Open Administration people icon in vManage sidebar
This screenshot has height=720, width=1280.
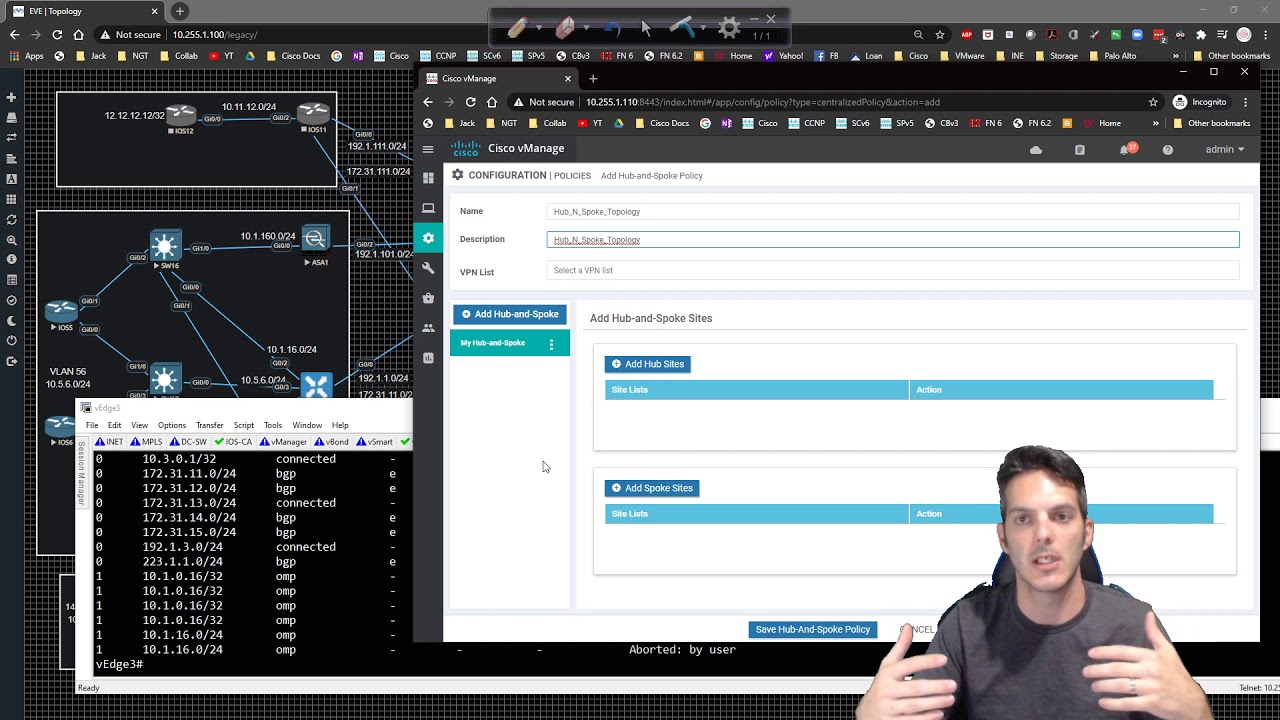428,328
